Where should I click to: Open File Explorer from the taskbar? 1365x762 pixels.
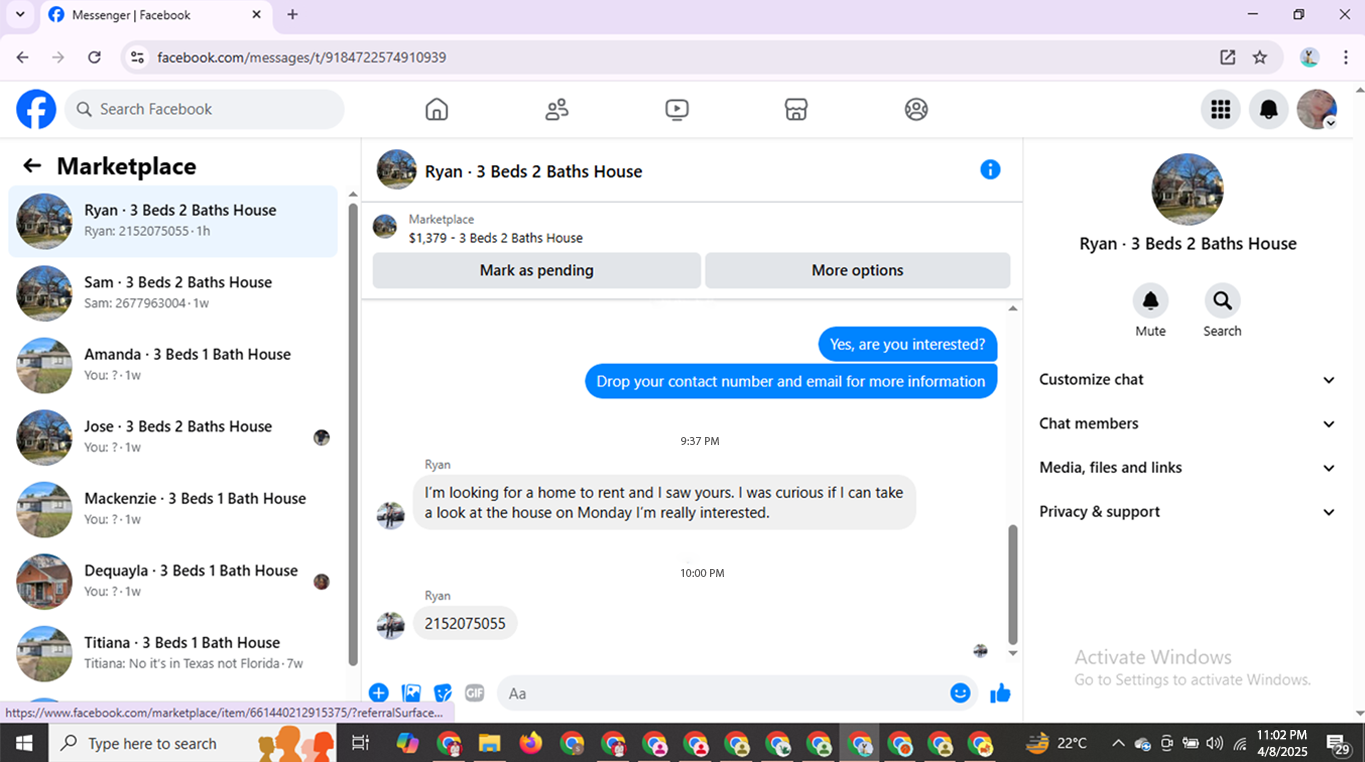489,743
